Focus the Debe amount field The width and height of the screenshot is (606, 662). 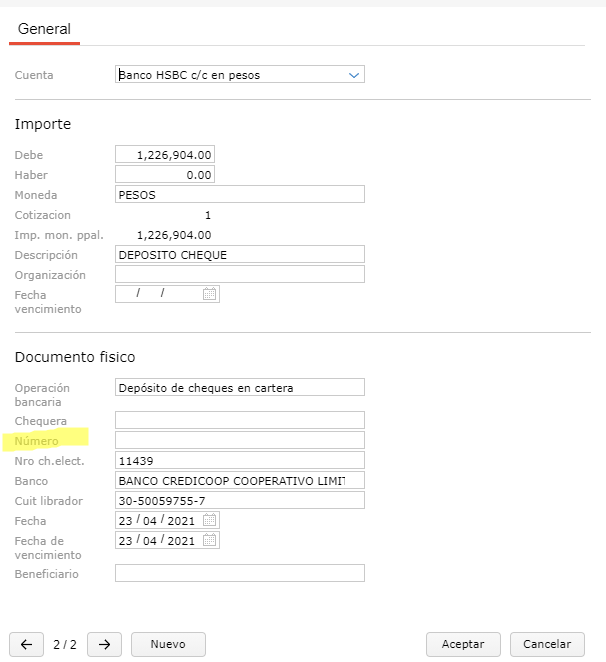coord(165,155)
